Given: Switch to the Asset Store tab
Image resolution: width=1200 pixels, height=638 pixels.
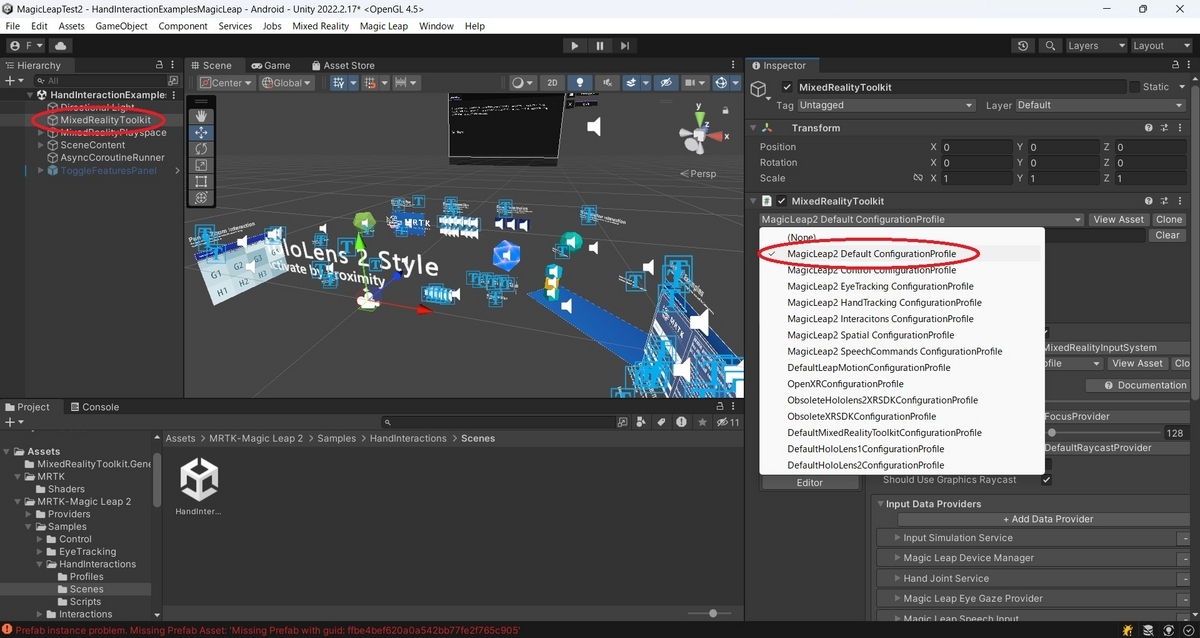Looking at the screenshot, I should [341, 65].
